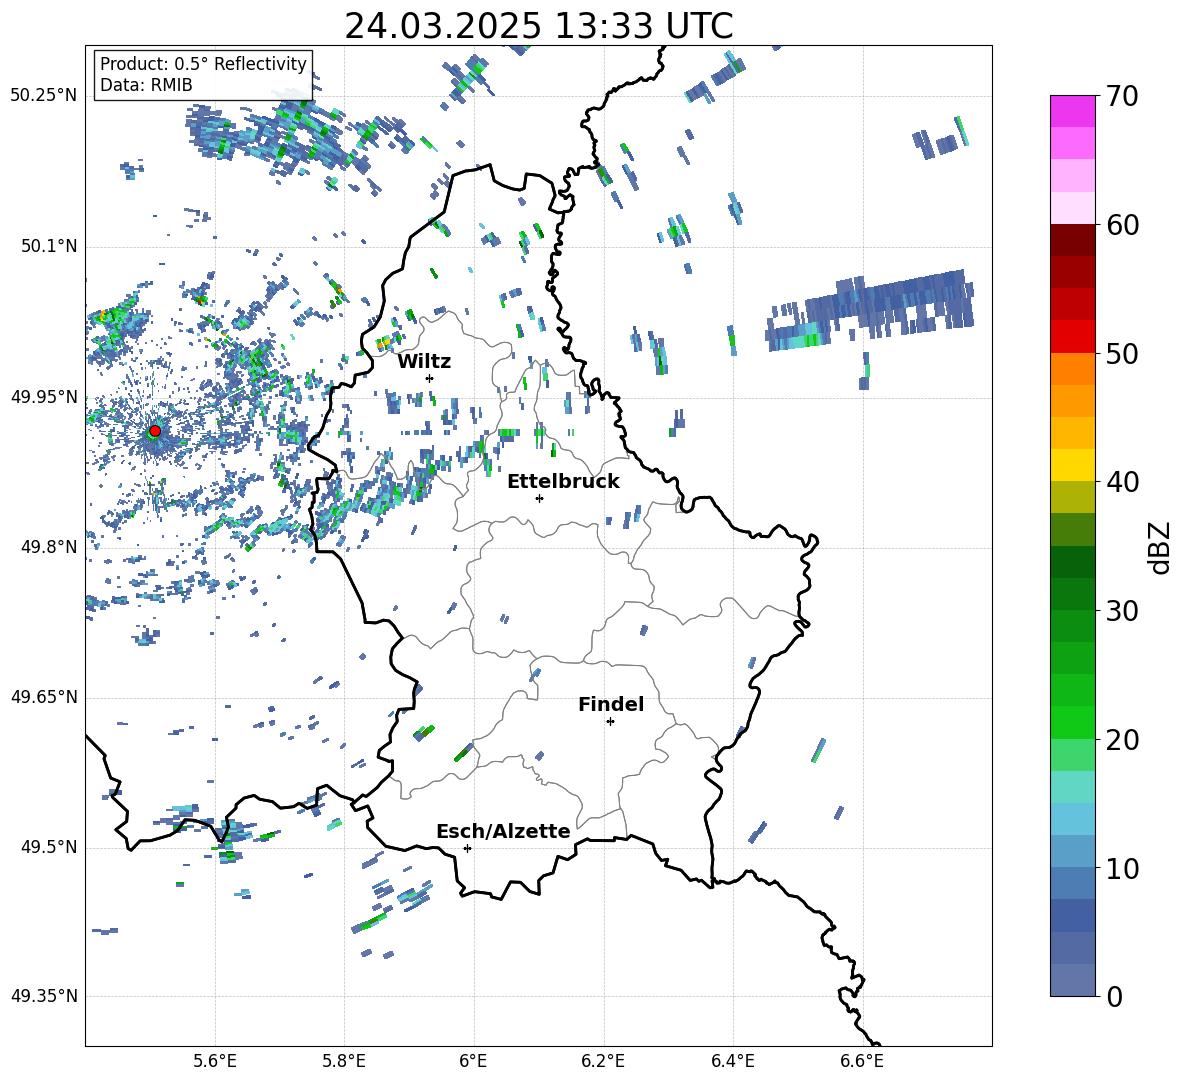Screen dimensions: 1184x1081
Task: Click the Findel city label
Action: (611, 704)
